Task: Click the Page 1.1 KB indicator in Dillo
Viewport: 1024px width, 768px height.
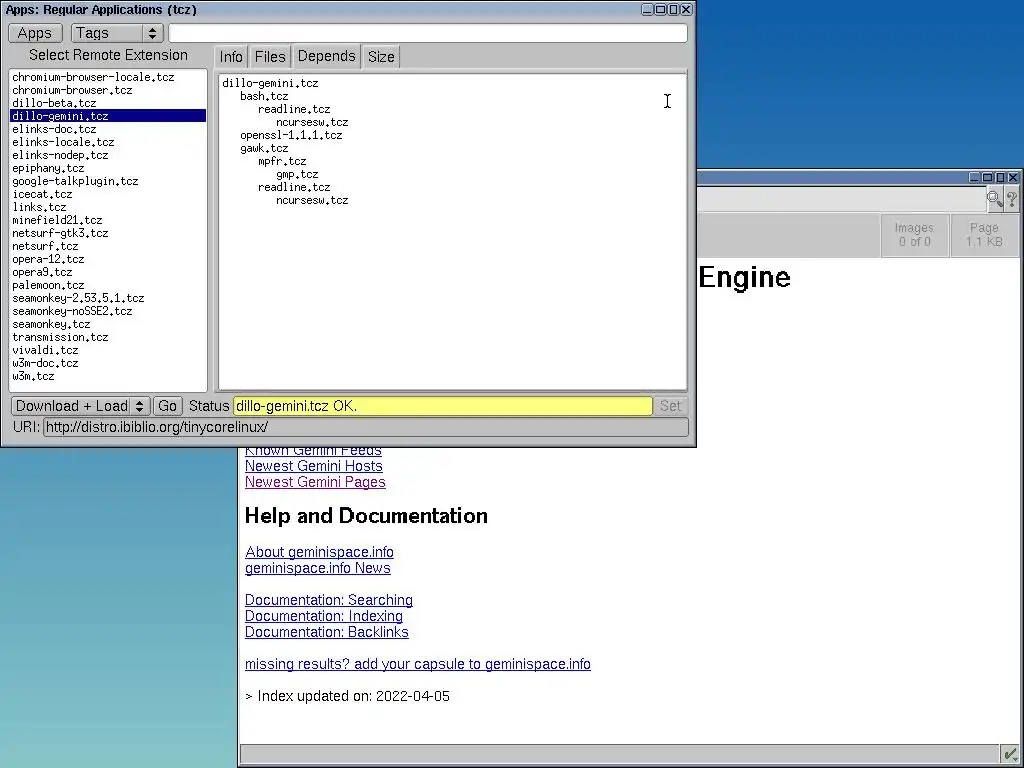Action: [x=984, y=234]
